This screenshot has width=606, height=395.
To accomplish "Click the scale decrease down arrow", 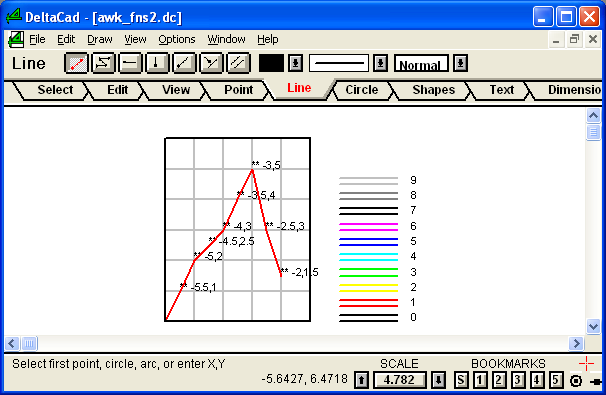I will (x=438, y=380).
